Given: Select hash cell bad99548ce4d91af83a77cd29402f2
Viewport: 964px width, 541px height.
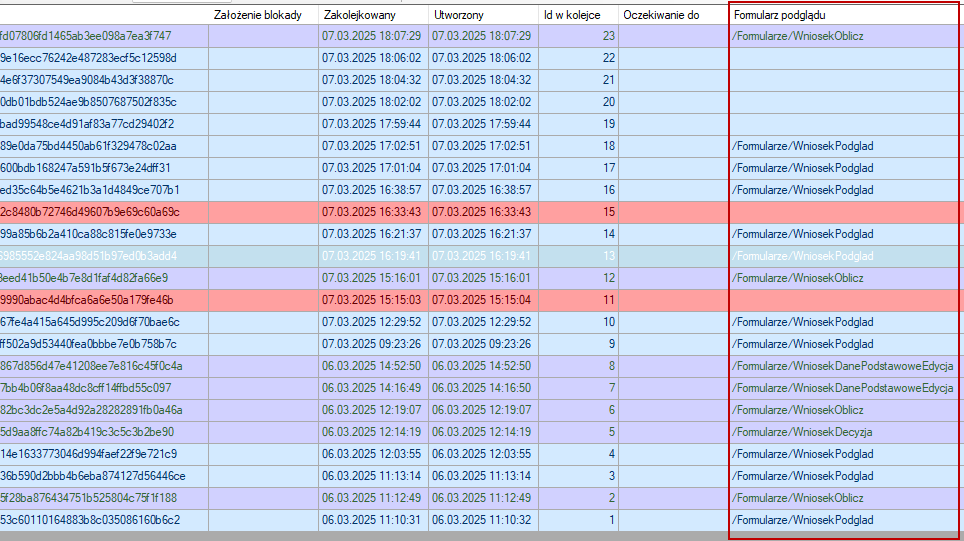Looking at the screenshot, I should coord(104,124).
